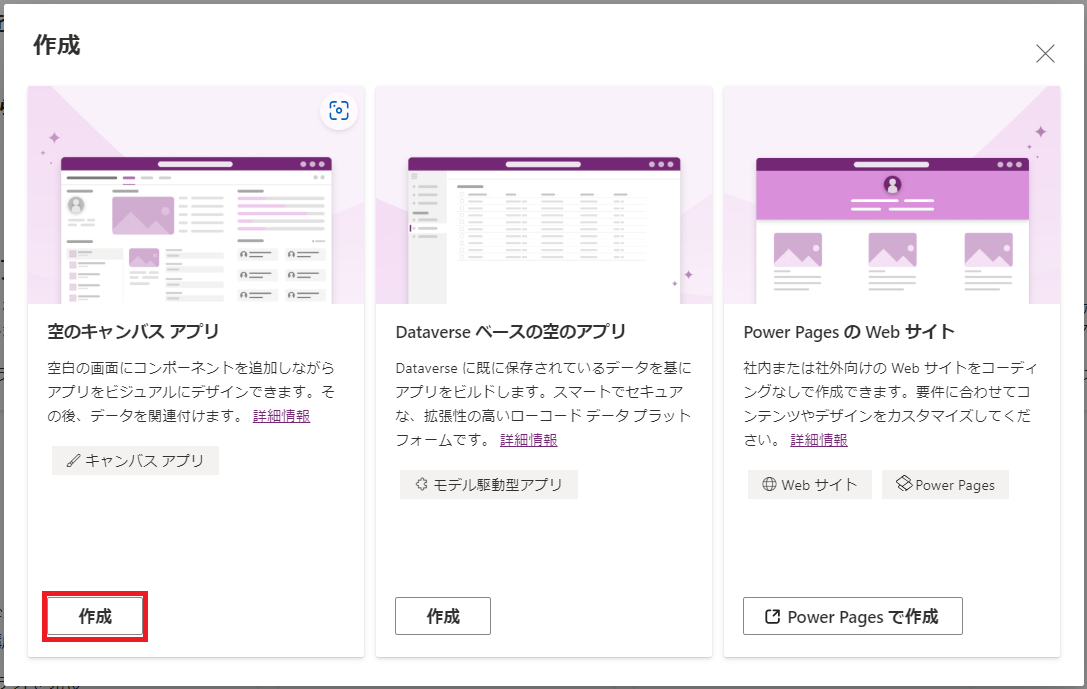Viewport: 1087px width, 689px height.
Task: Open 詳細情報 link in canvas app description
Action: pyautogui.click(x=281, y=416)
